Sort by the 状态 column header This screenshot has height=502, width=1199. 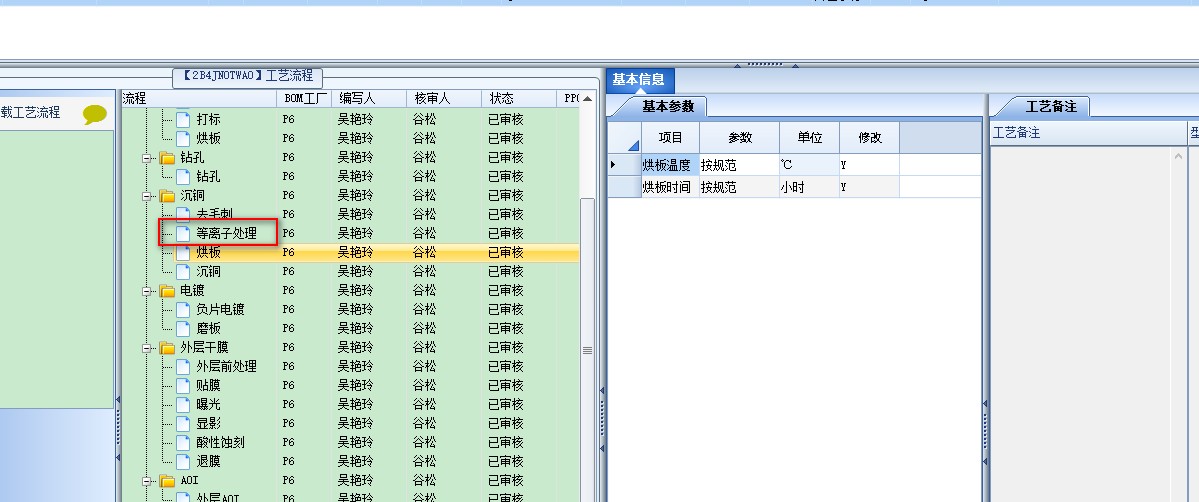[519, 98]
